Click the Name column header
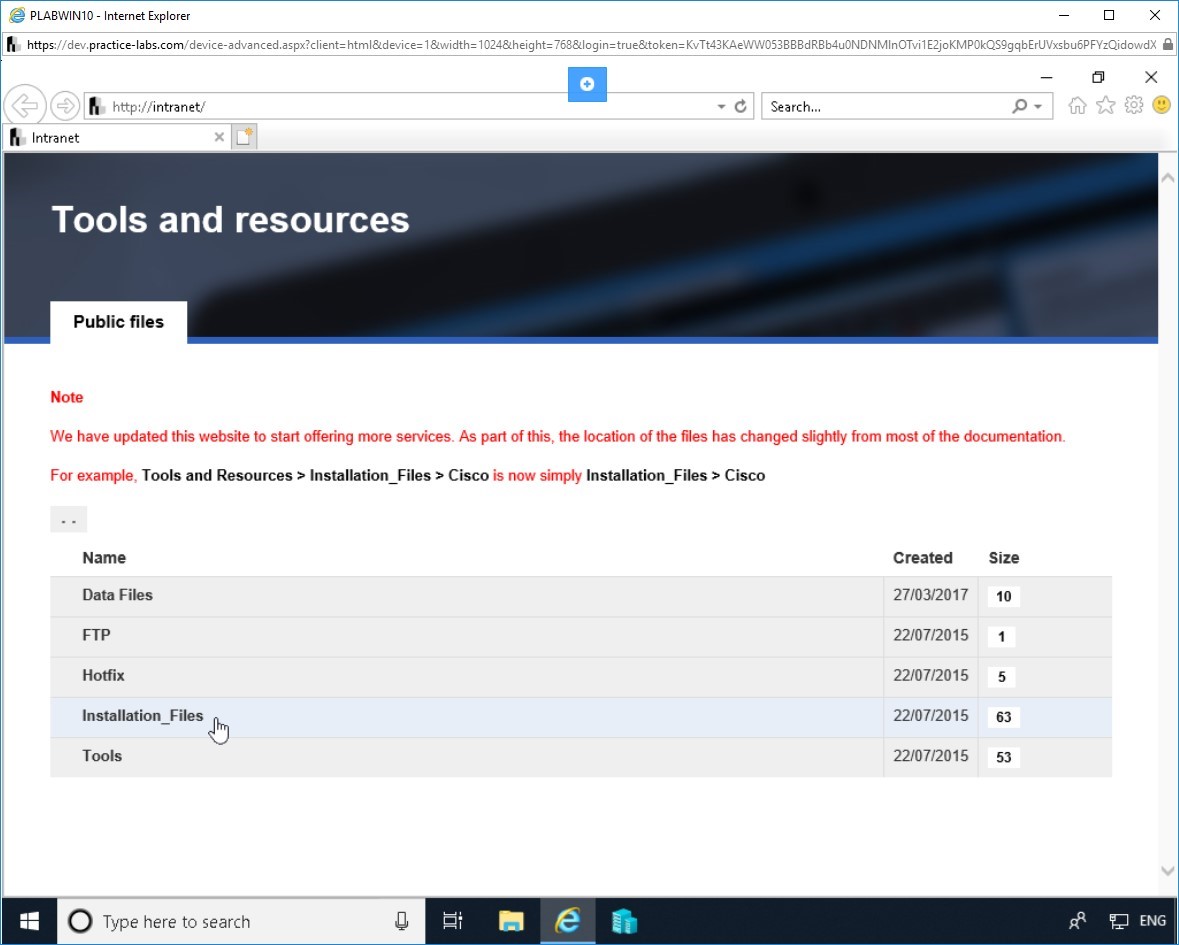 (x=104, y=558)
